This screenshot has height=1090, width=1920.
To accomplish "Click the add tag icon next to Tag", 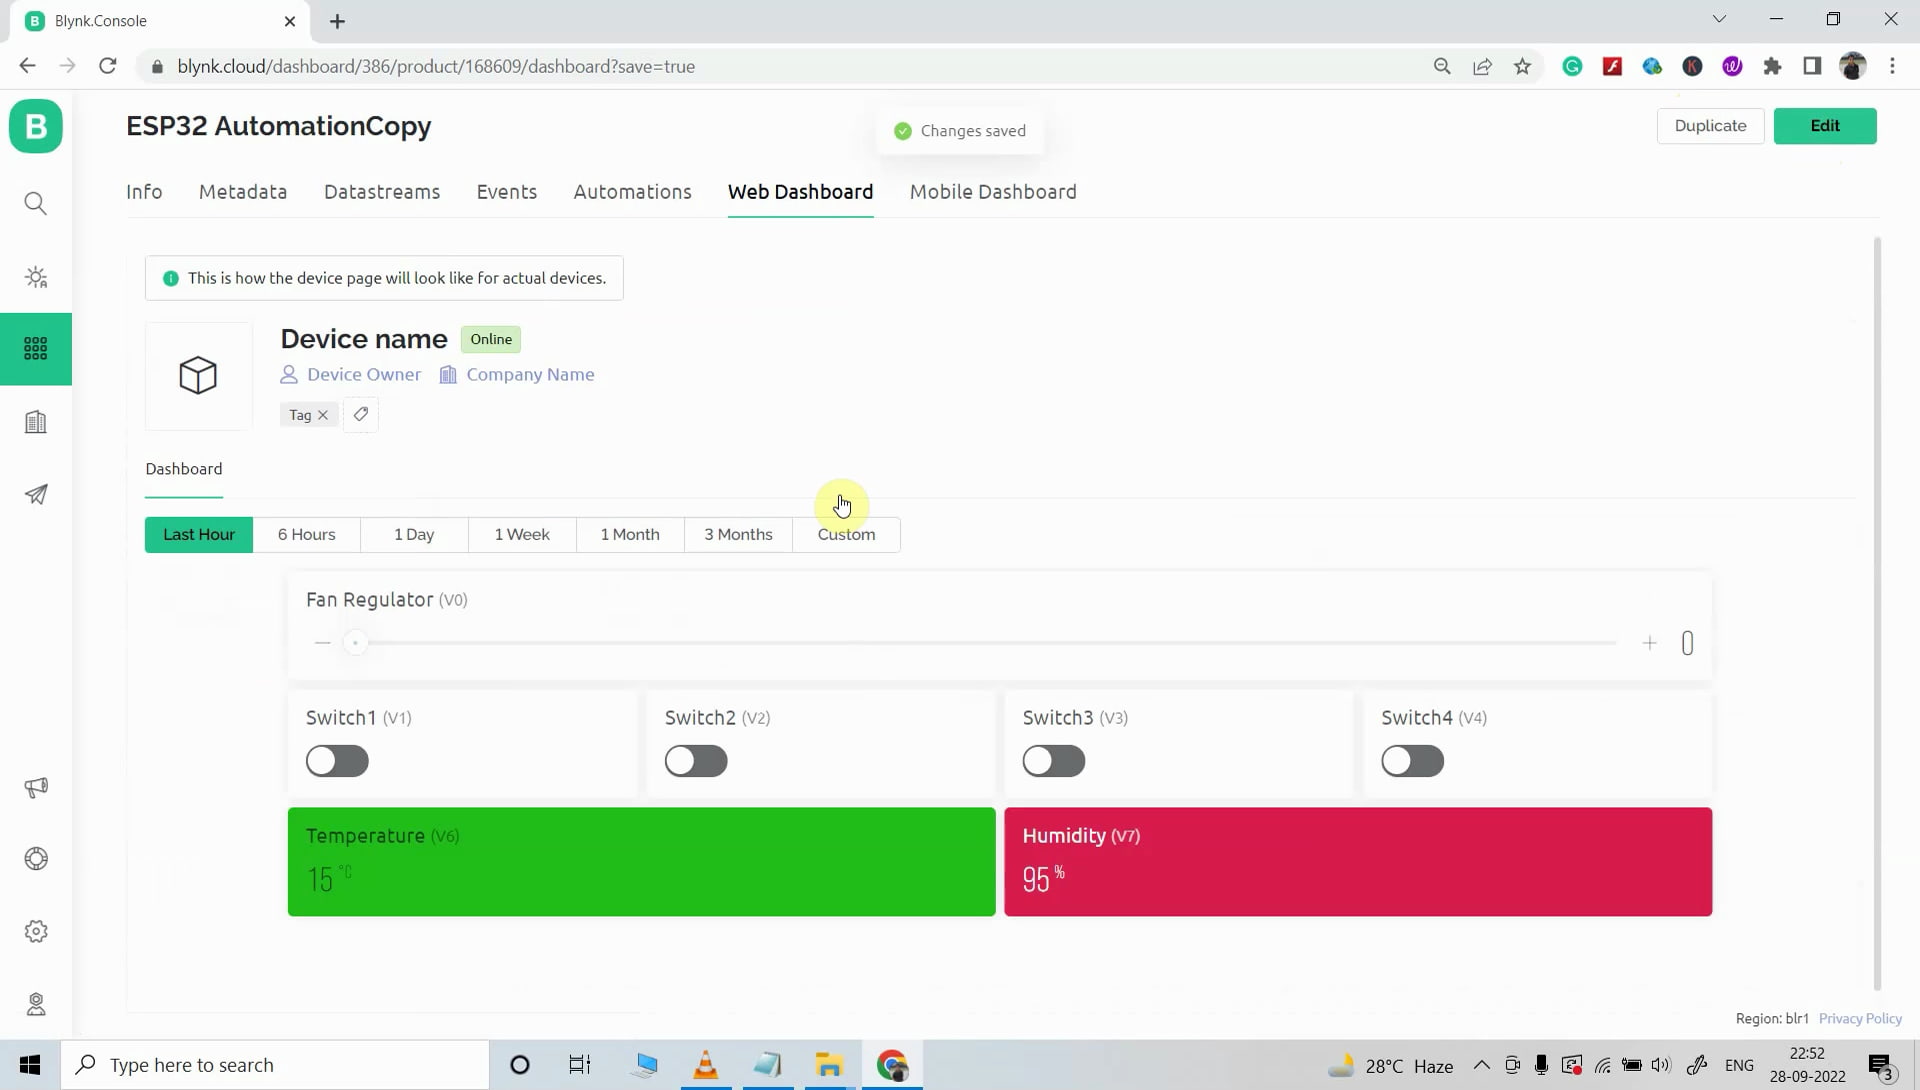I will [x=361, y=414].
